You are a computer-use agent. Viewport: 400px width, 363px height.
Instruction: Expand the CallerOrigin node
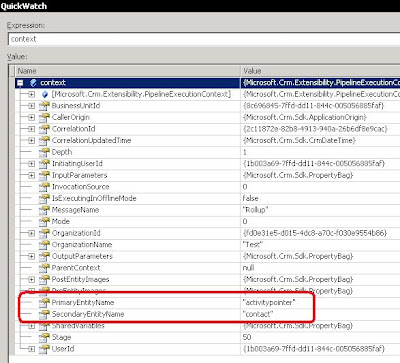click(31, 117)
